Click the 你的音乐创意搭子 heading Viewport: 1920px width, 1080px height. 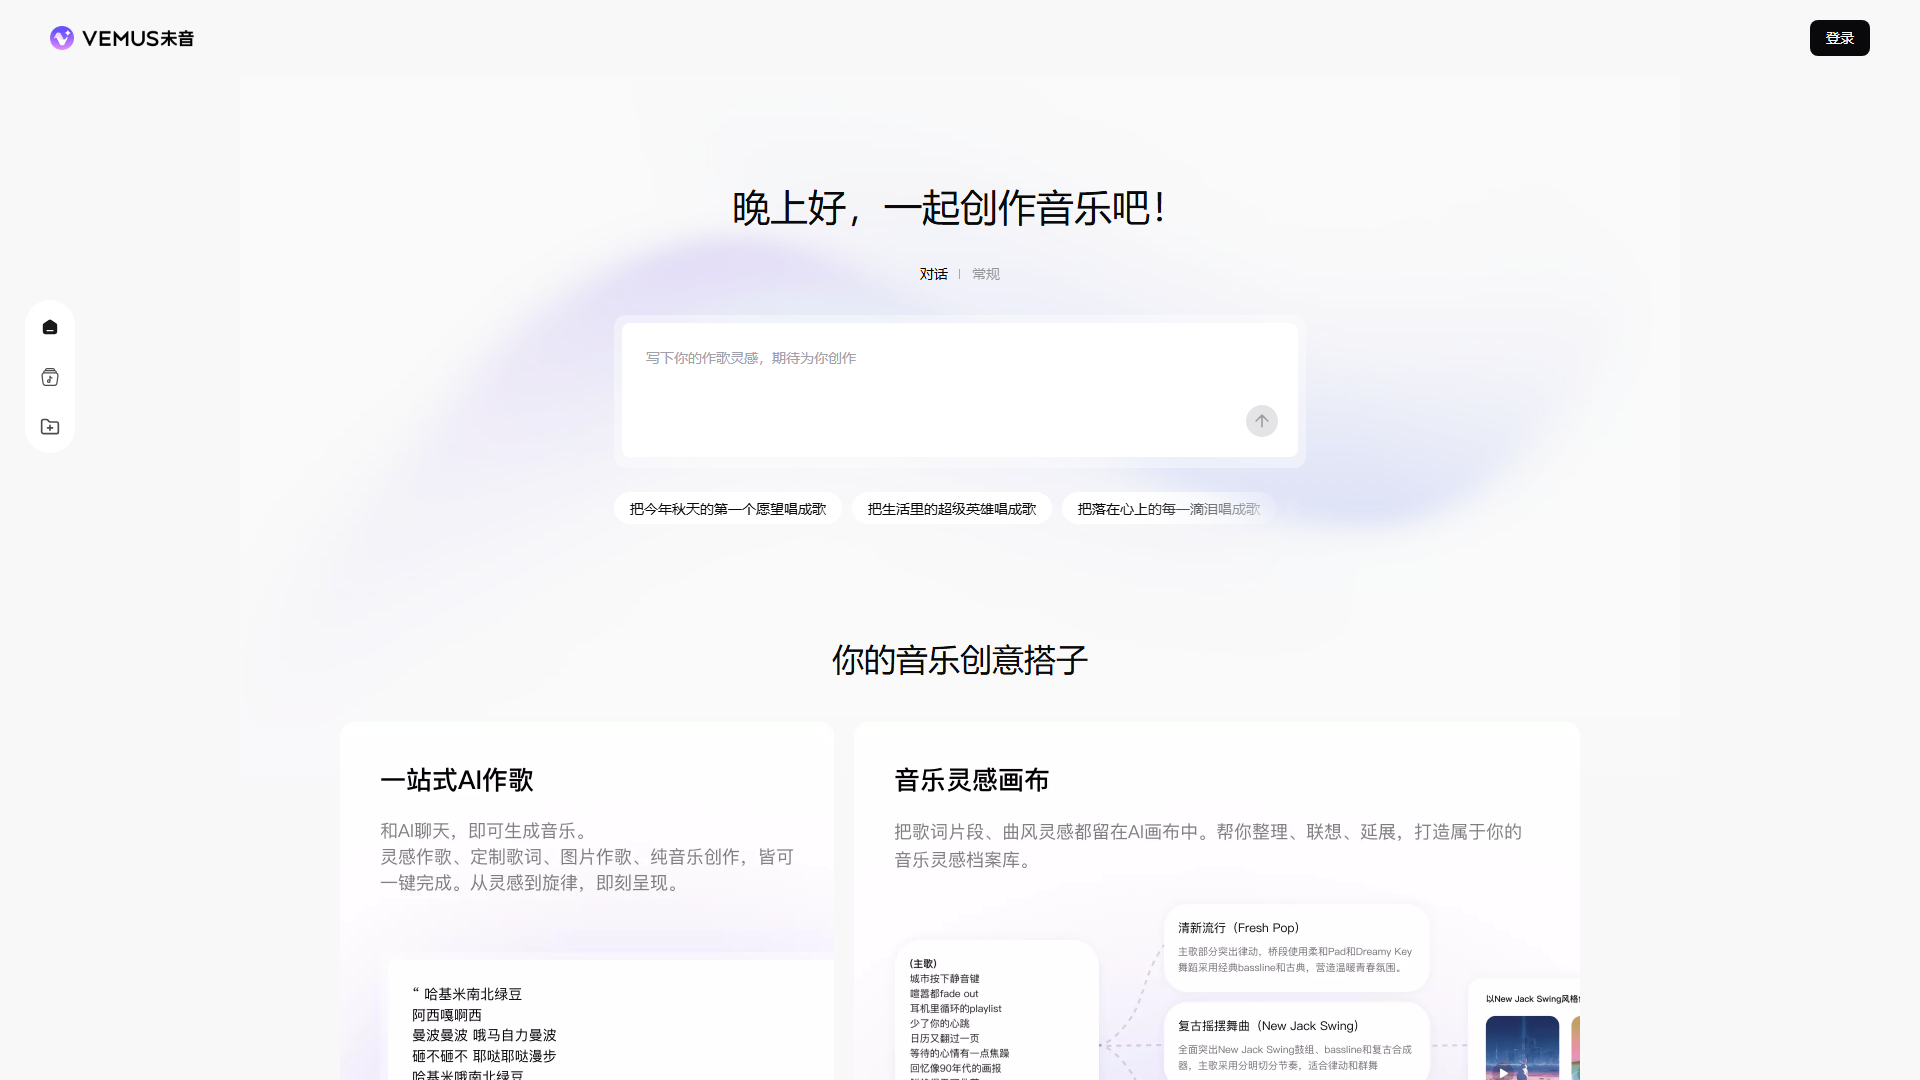pos(960,660)
